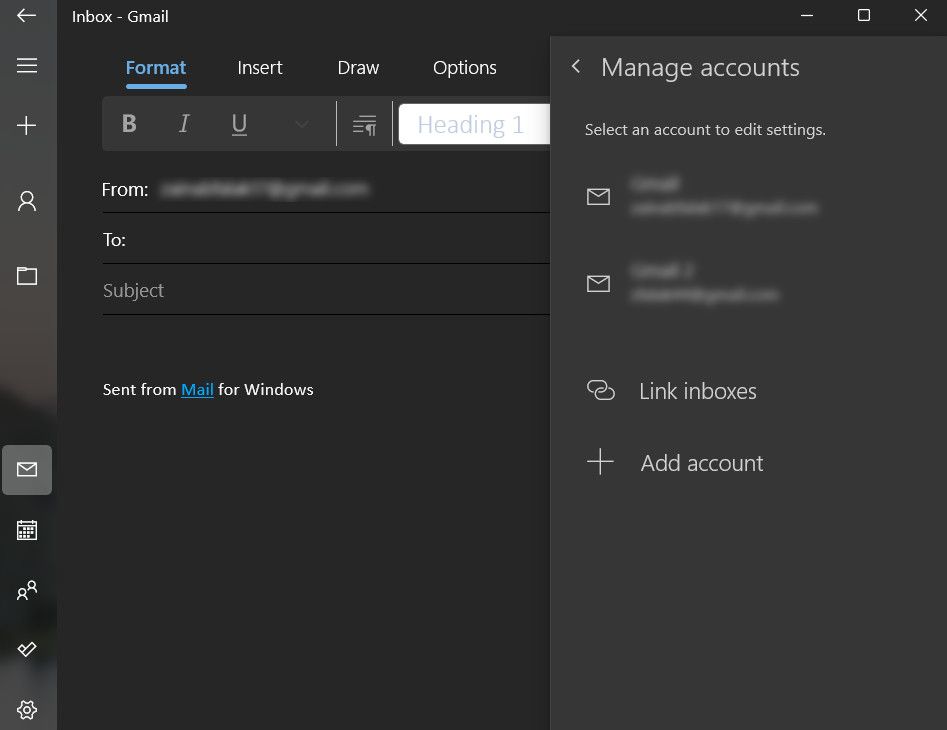The image size is (947, 730).
Task: Toggle Underline formatting
Action: pyautogui.click(x=239, y=124)
